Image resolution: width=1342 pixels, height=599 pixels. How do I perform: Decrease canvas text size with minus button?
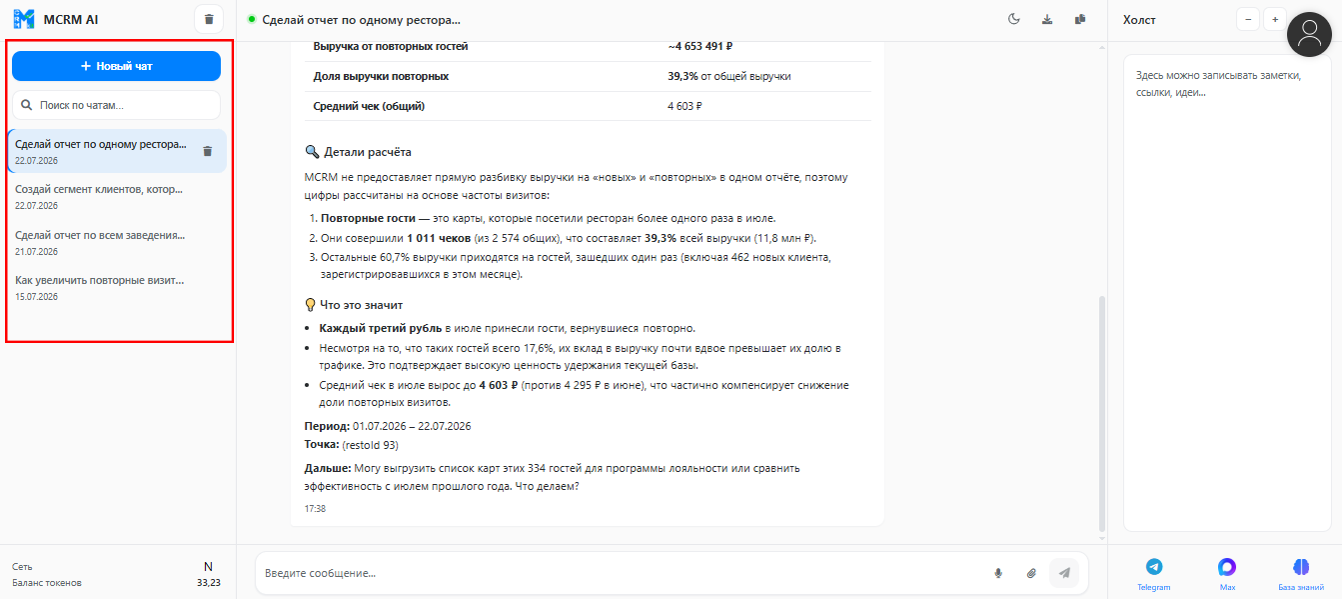[x=1248, y=19]
